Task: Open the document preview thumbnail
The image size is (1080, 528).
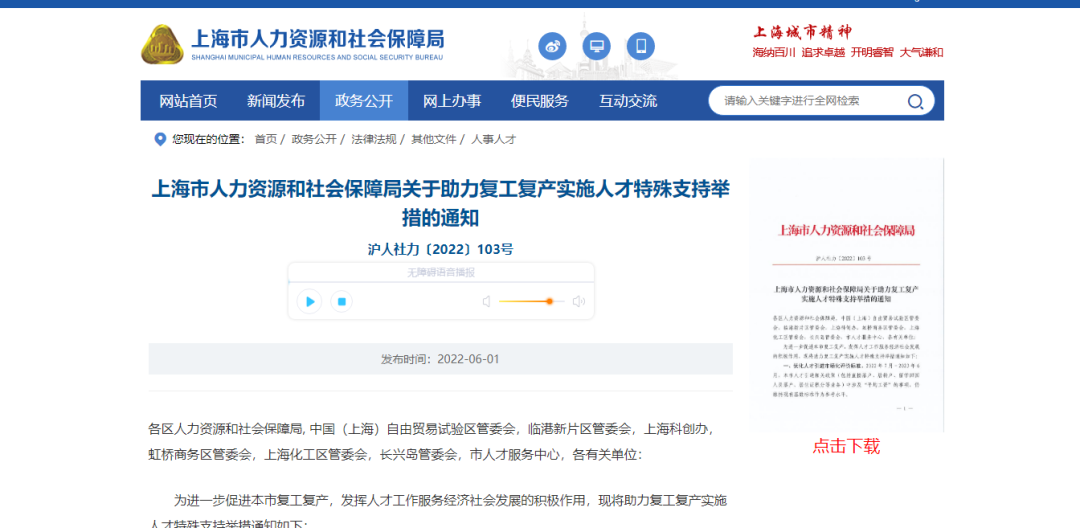Action: [846, 296]
